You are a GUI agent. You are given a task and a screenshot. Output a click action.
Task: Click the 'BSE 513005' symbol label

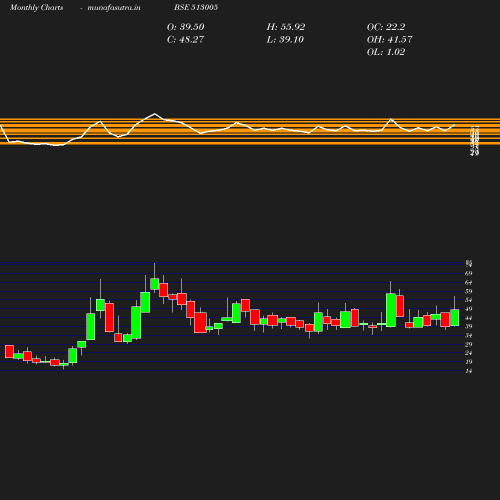pos(196,7)
